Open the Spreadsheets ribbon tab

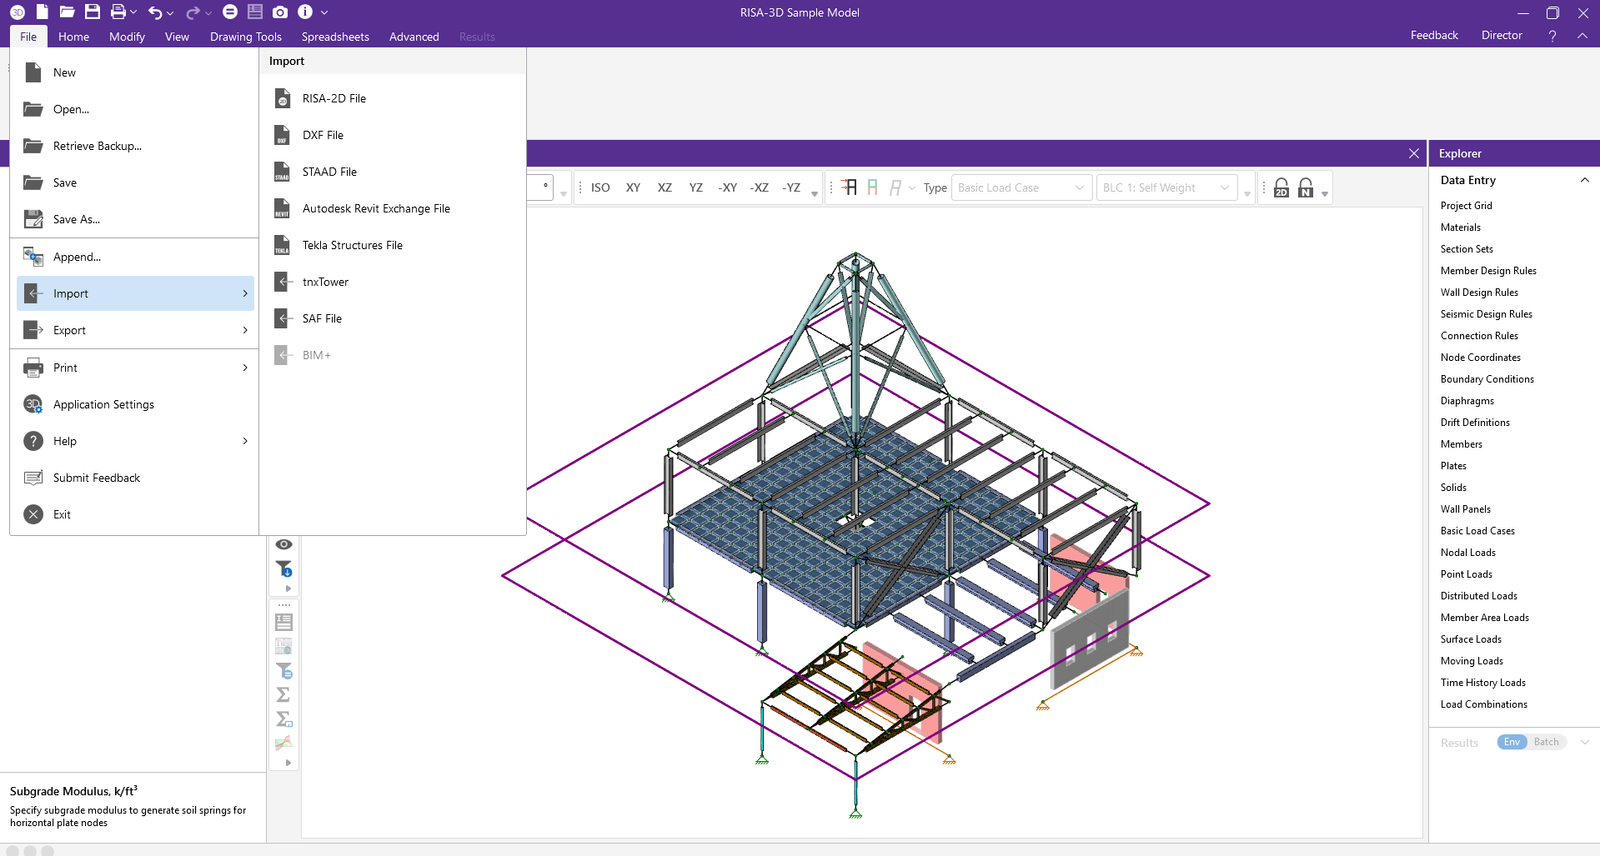(x=335, y=37)
